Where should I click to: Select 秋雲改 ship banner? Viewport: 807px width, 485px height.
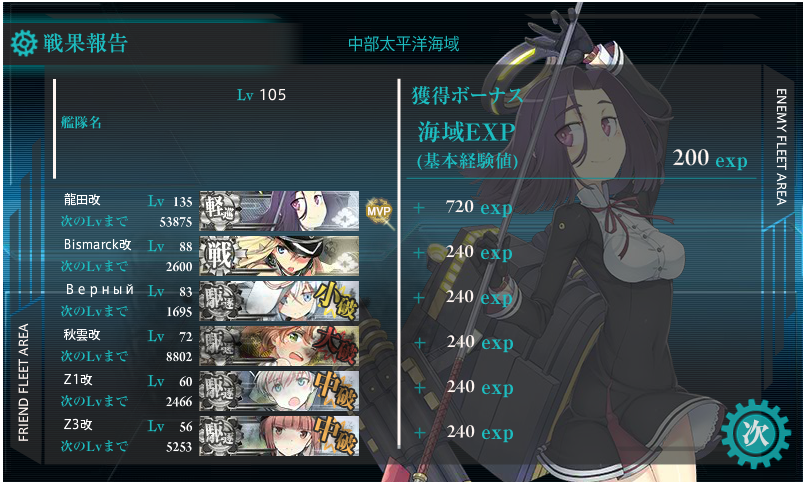pos(279,345)
